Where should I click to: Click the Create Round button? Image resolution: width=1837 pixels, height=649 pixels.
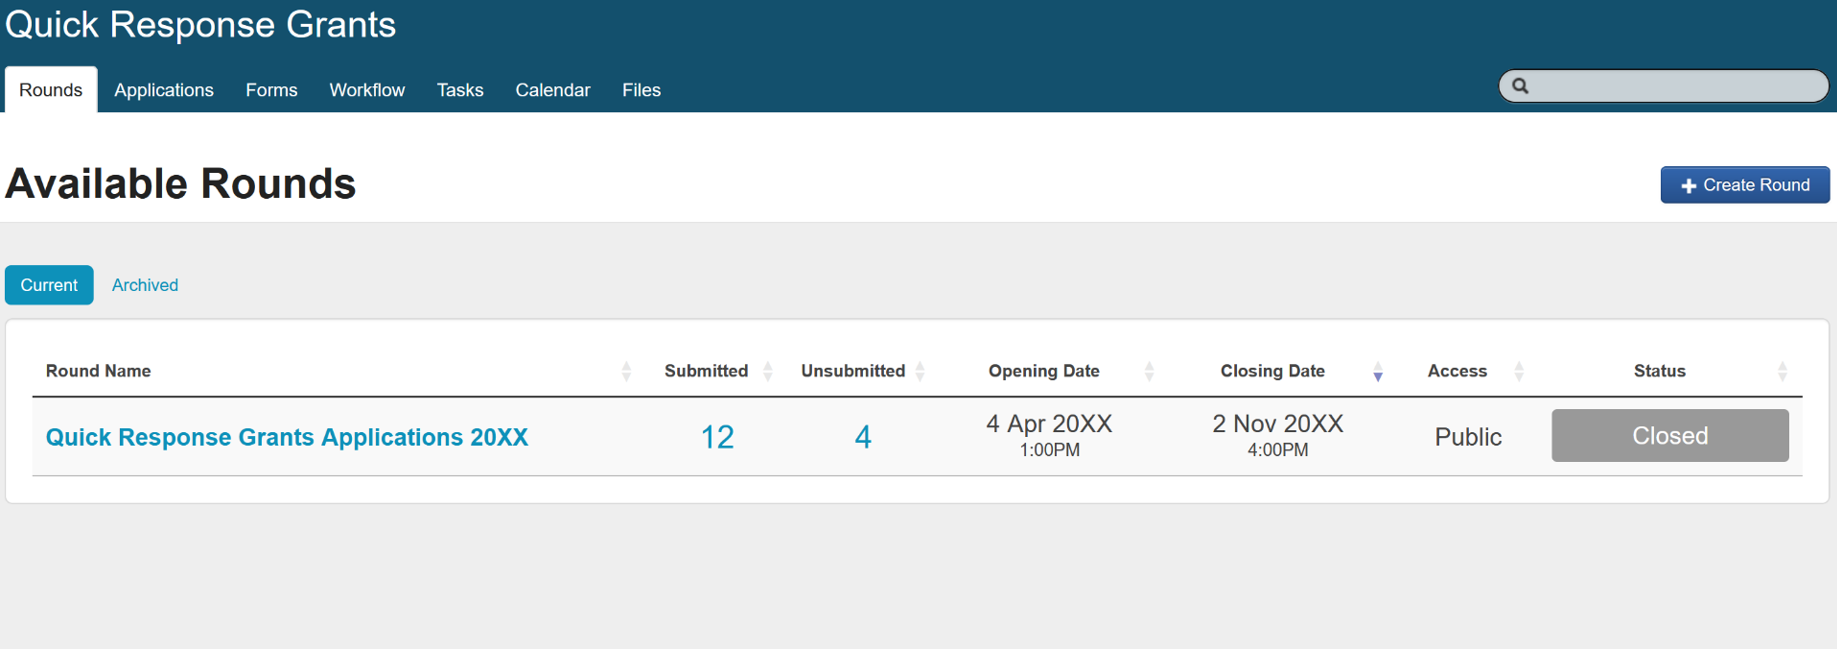click(x=1745, y=185)
